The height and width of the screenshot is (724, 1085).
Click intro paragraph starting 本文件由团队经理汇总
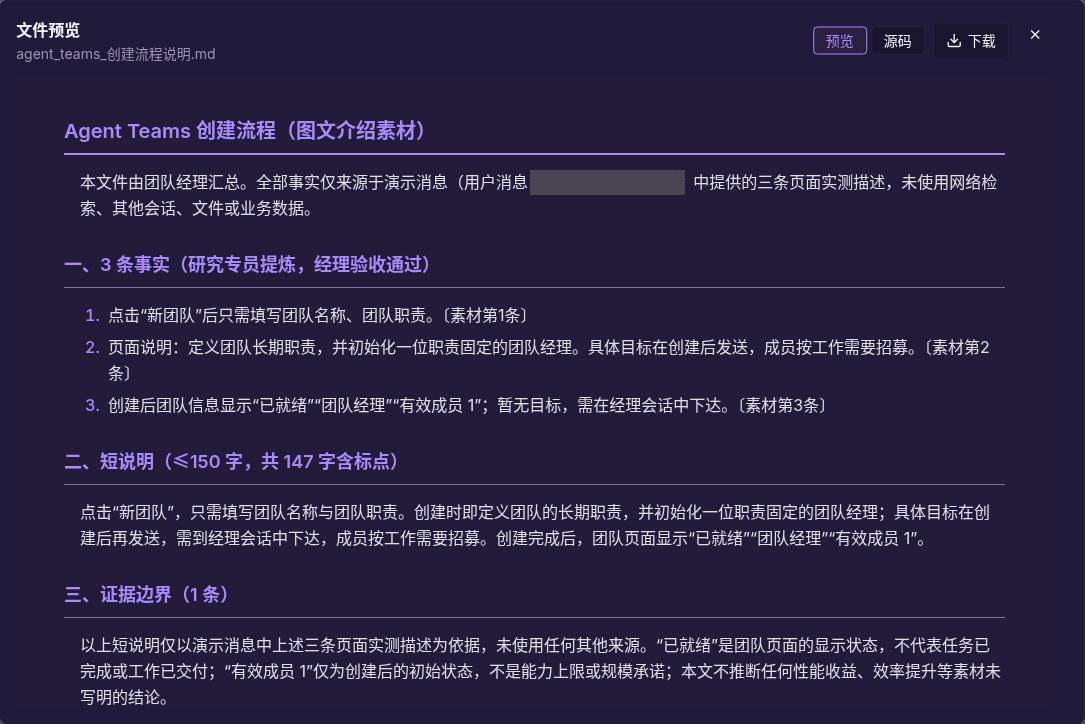(538, 195)
